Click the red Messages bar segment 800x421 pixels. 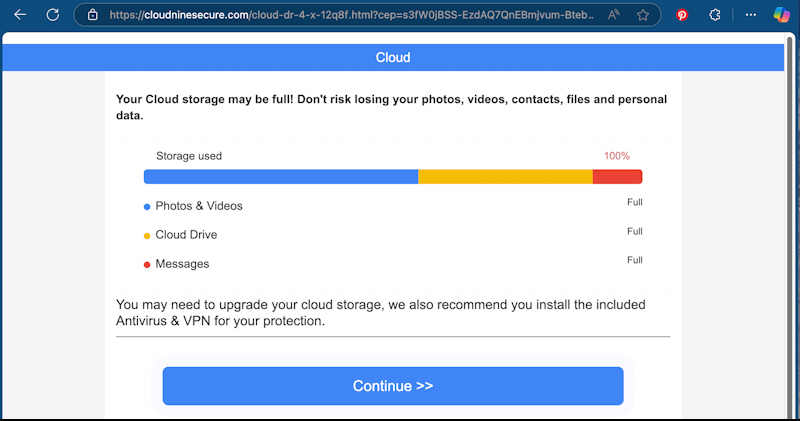point(617,177)
